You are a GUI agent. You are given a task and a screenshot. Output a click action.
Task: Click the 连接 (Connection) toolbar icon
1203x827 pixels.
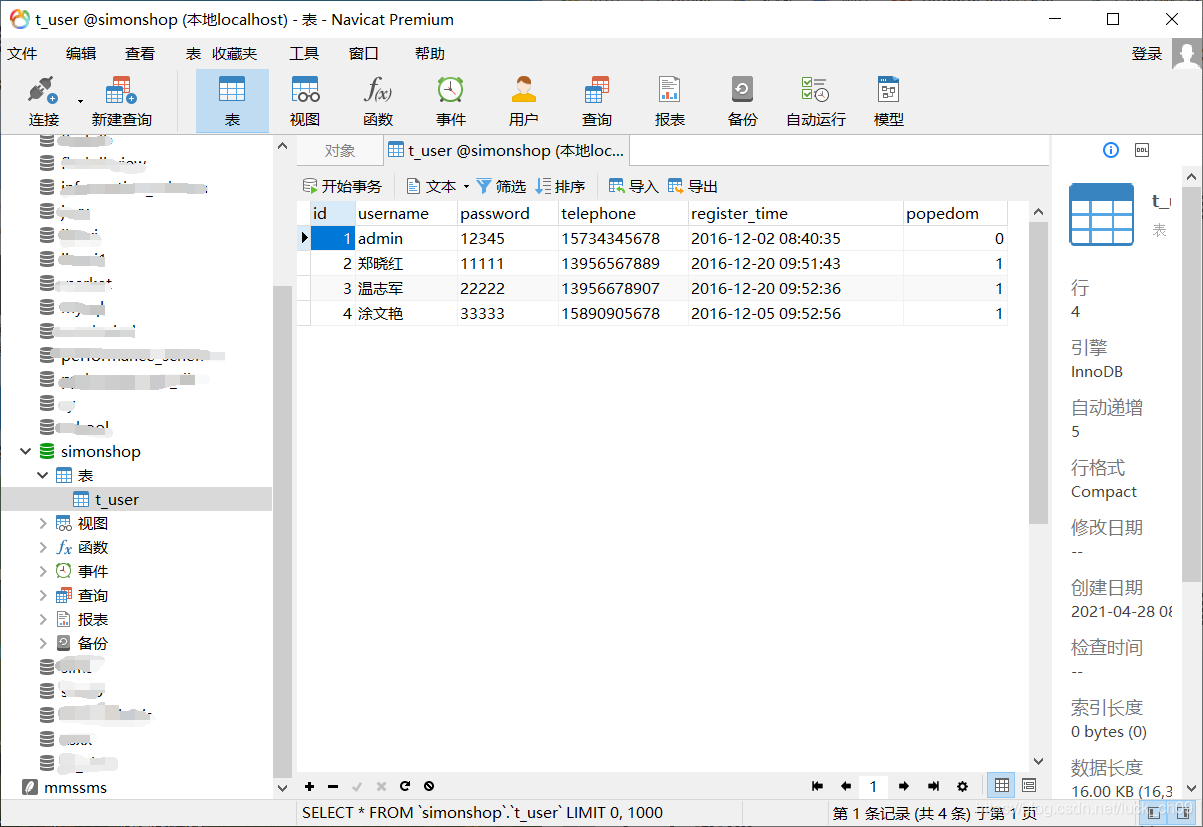point(43,100)
